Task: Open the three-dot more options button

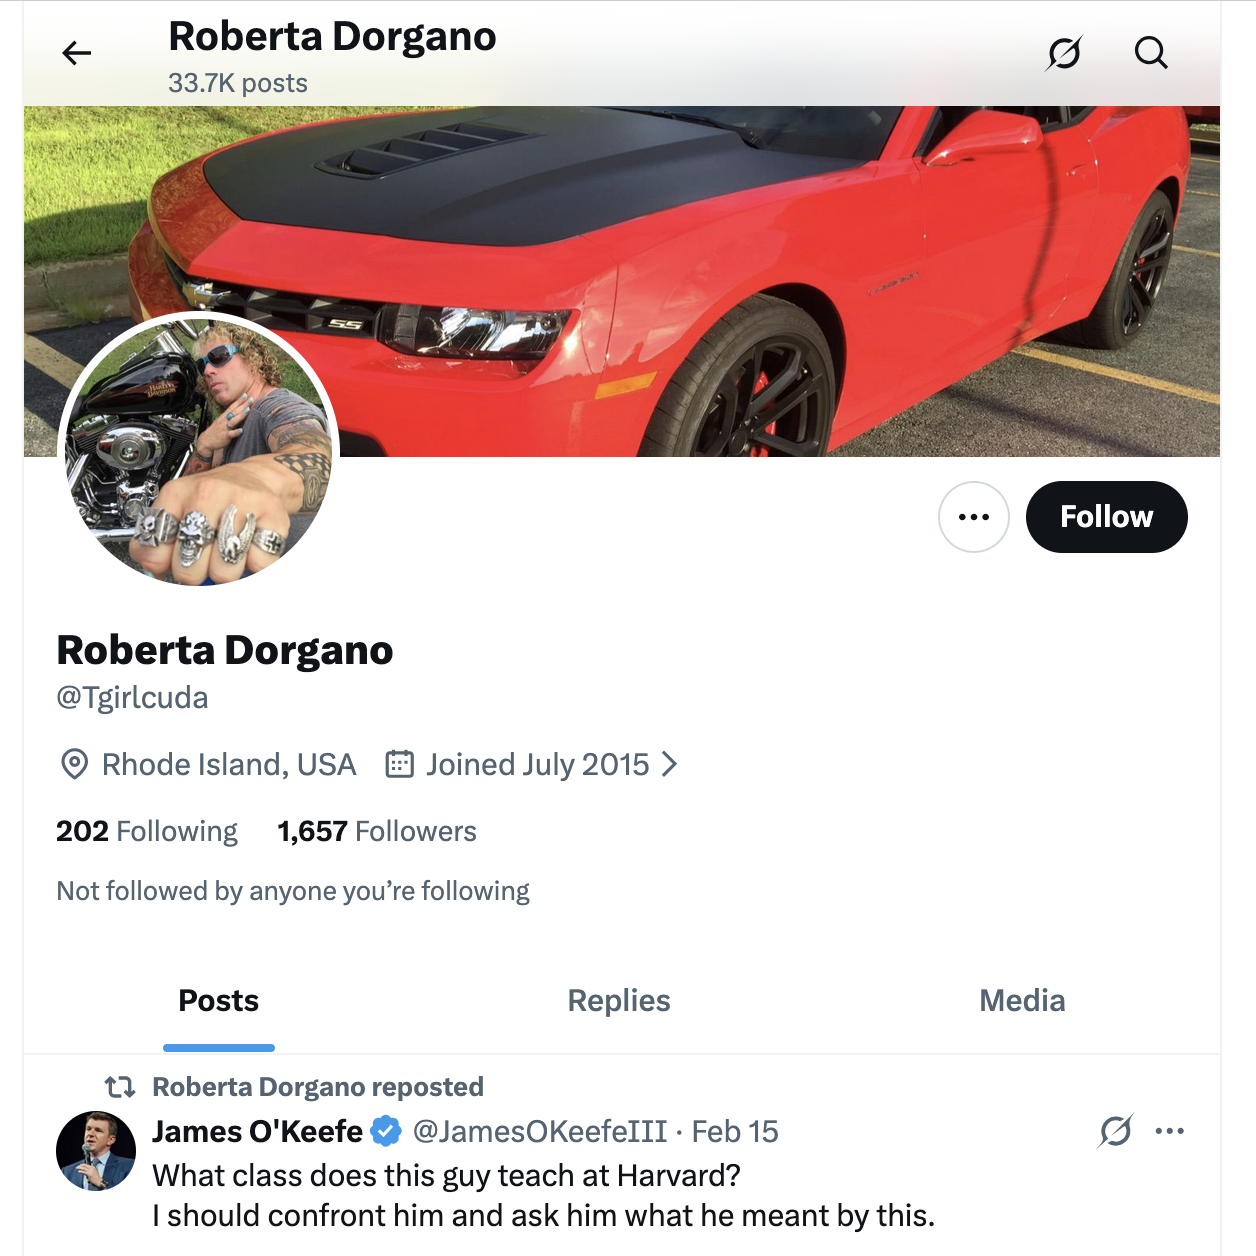Action: tap(973, 517)
